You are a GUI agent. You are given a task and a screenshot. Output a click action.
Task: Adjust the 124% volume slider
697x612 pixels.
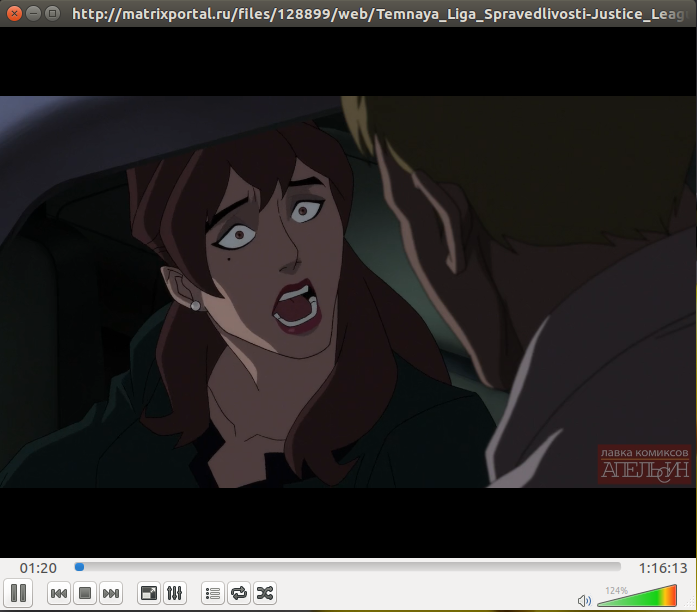point(637,596)
